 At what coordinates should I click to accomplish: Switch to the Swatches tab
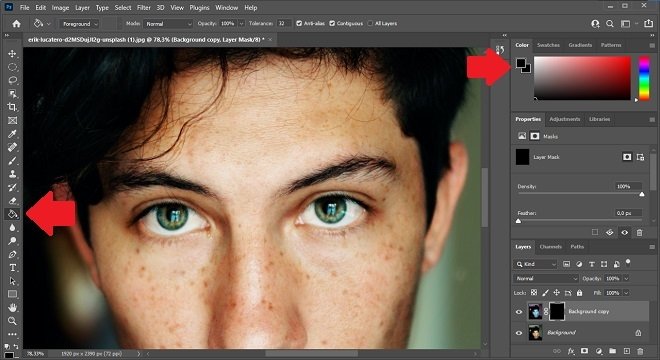[x=548, y=45]
